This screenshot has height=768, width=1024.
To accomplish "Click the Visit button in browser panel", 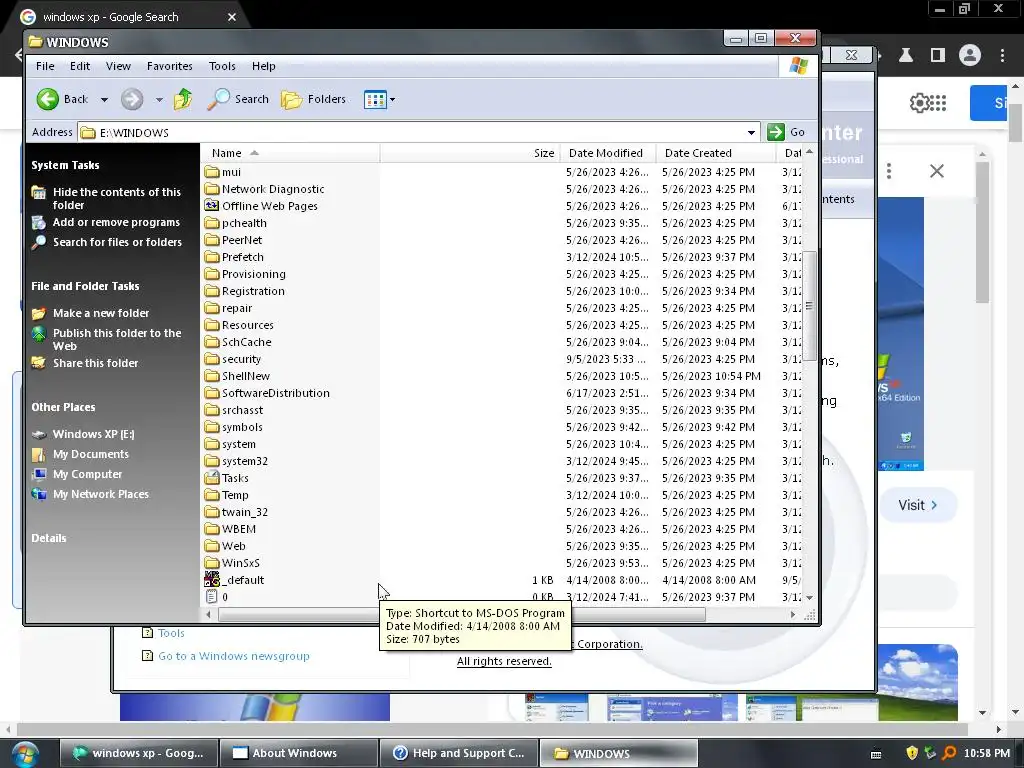I will coord(918,505).
